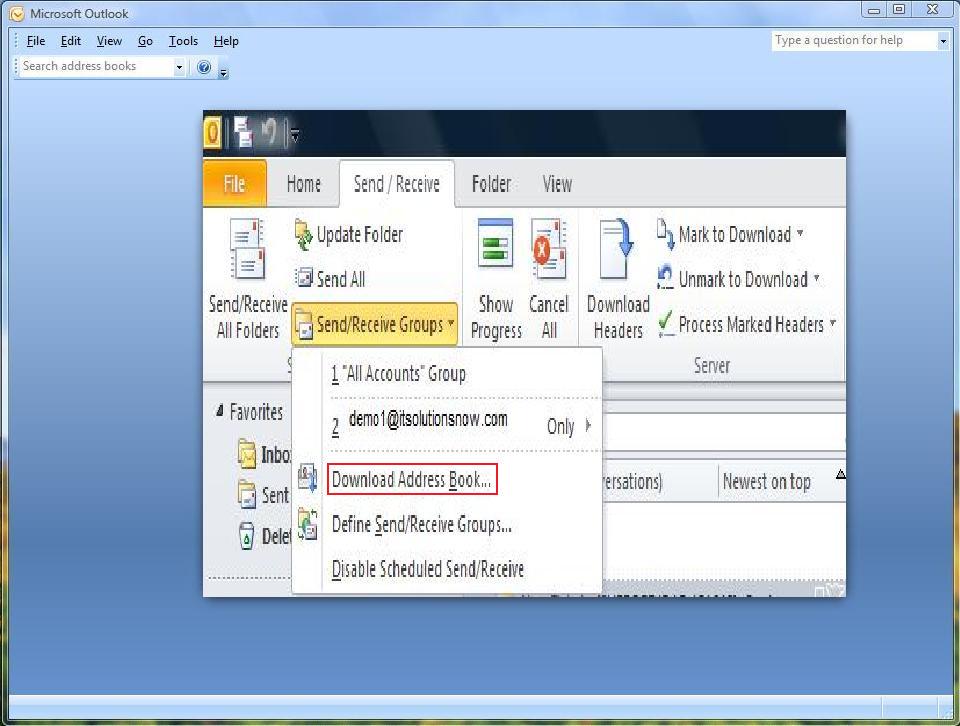
Task: Open the File menu in Outlook menu bar
Action: click(36, 41)
